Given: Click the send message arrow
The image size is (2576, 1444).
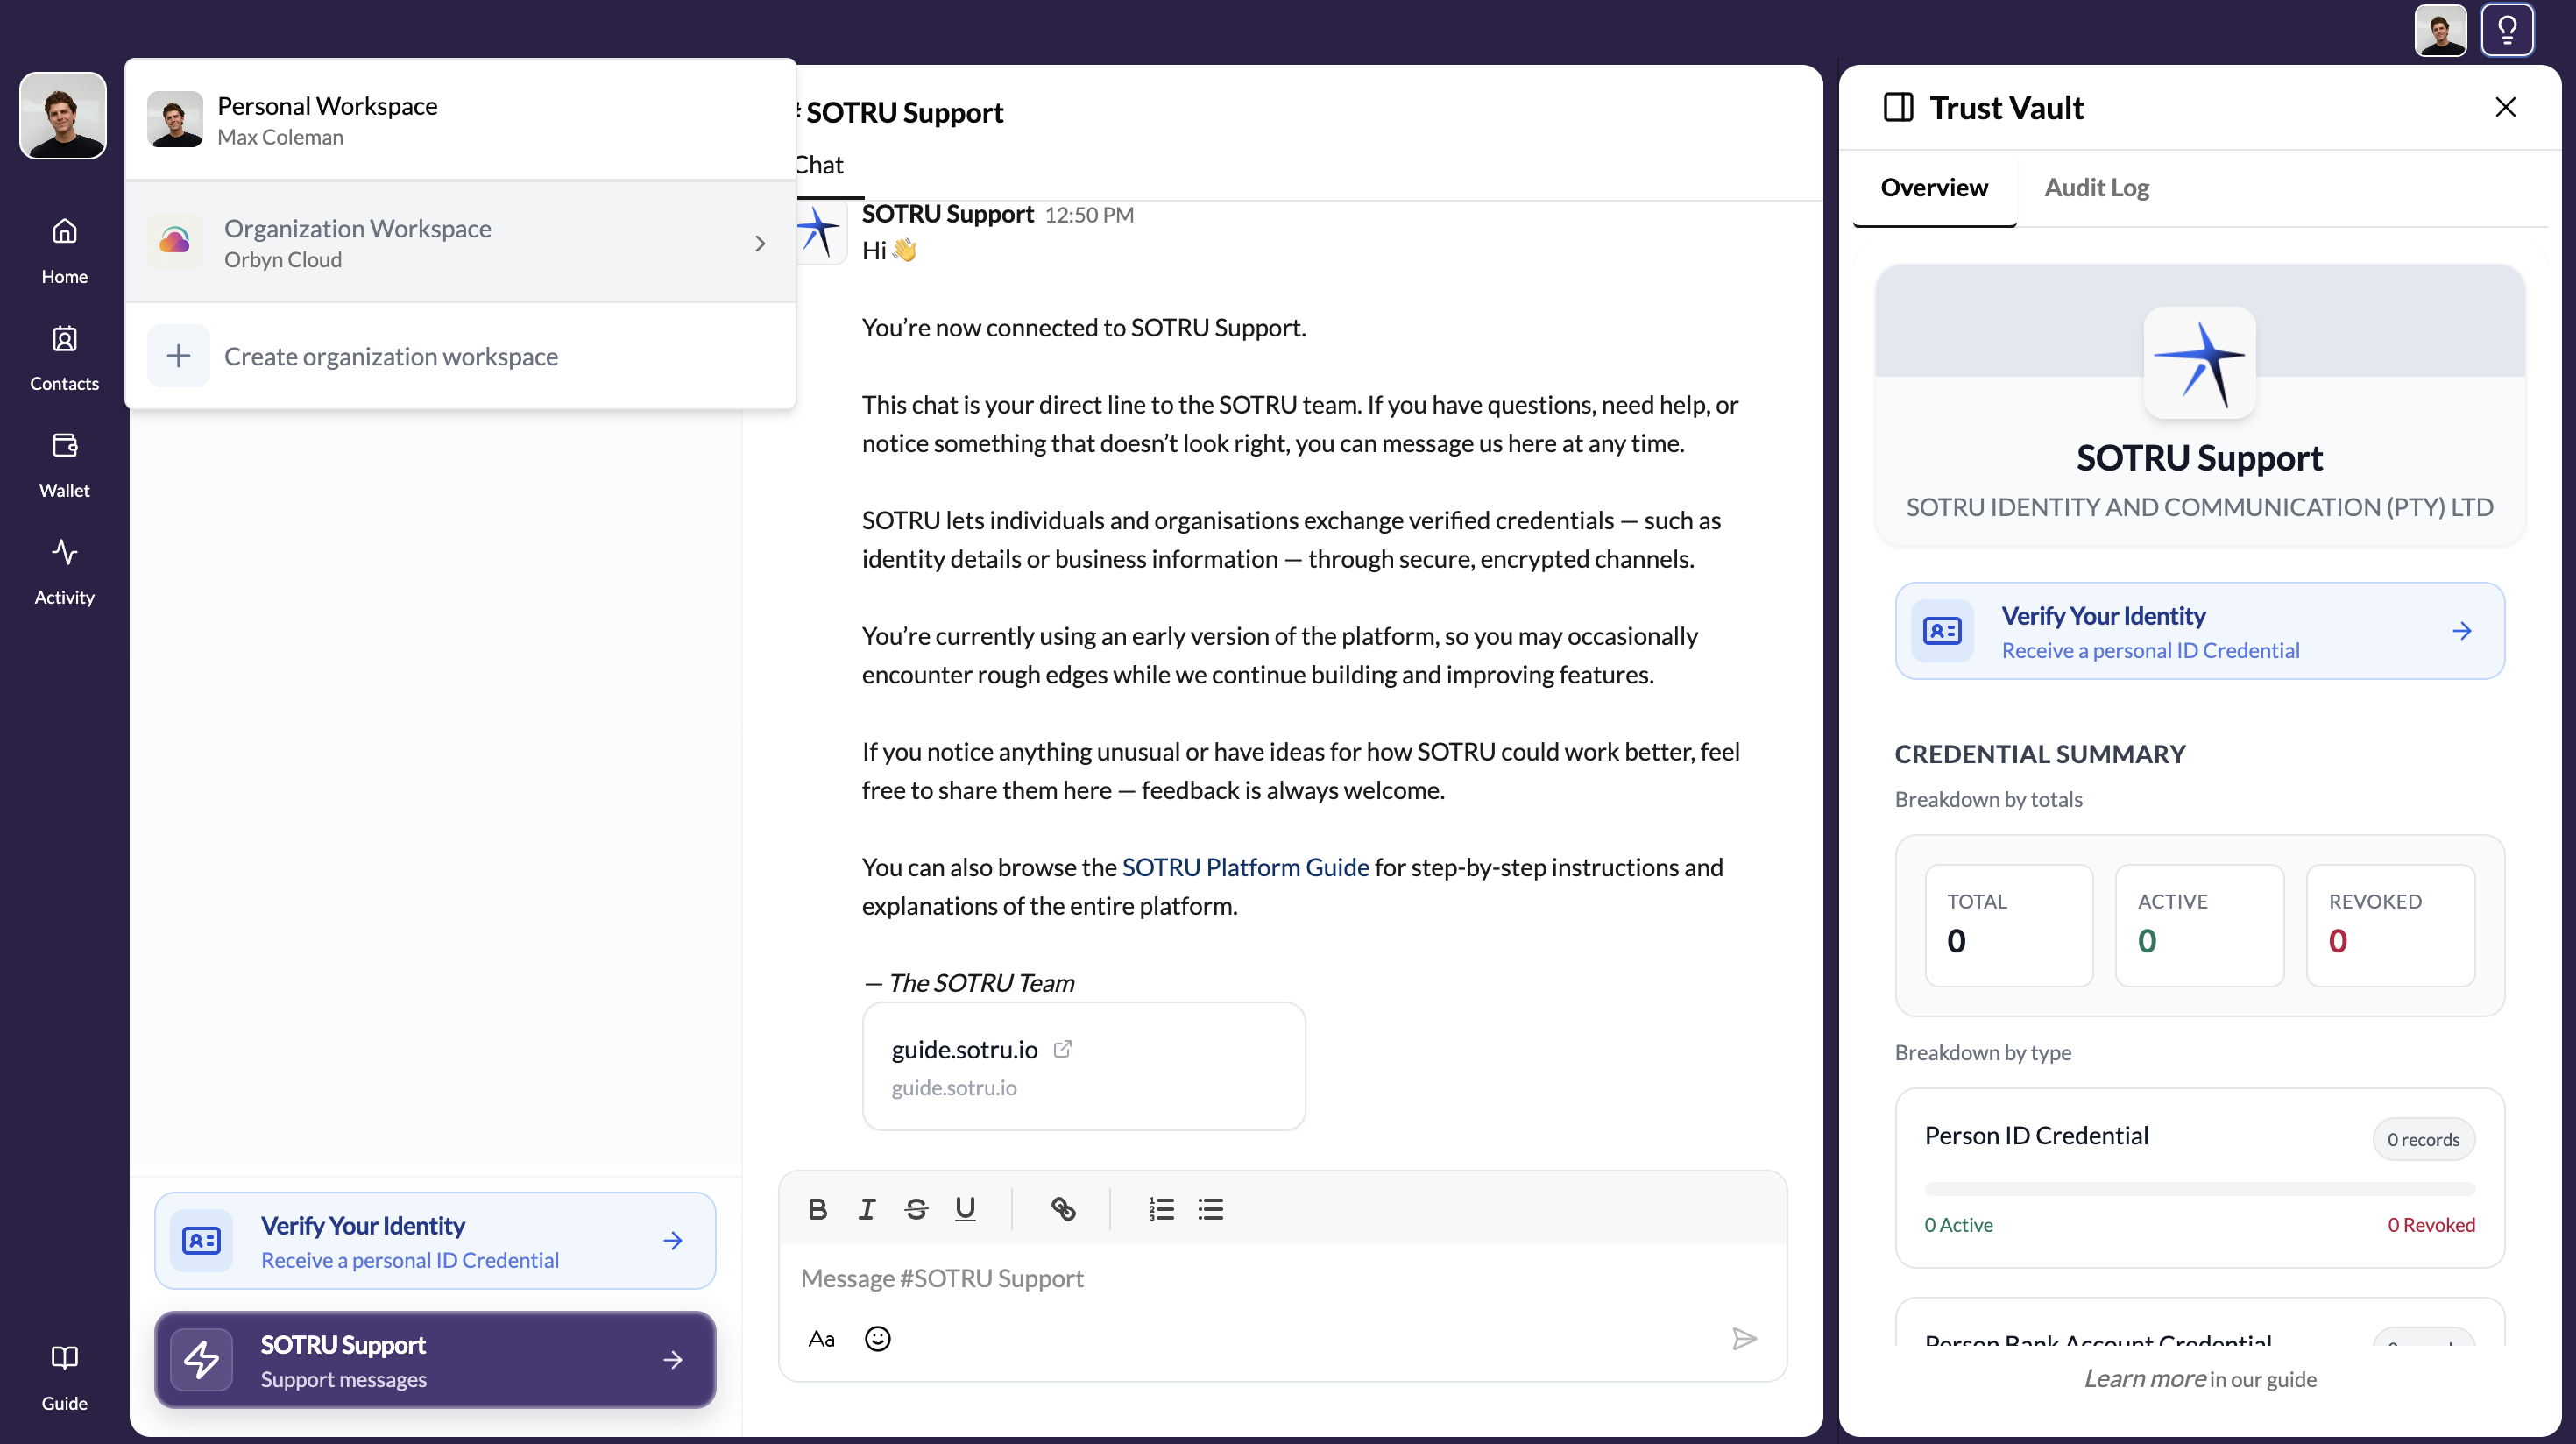Looking at the screenshot, I should (x=1744, y=1338).
